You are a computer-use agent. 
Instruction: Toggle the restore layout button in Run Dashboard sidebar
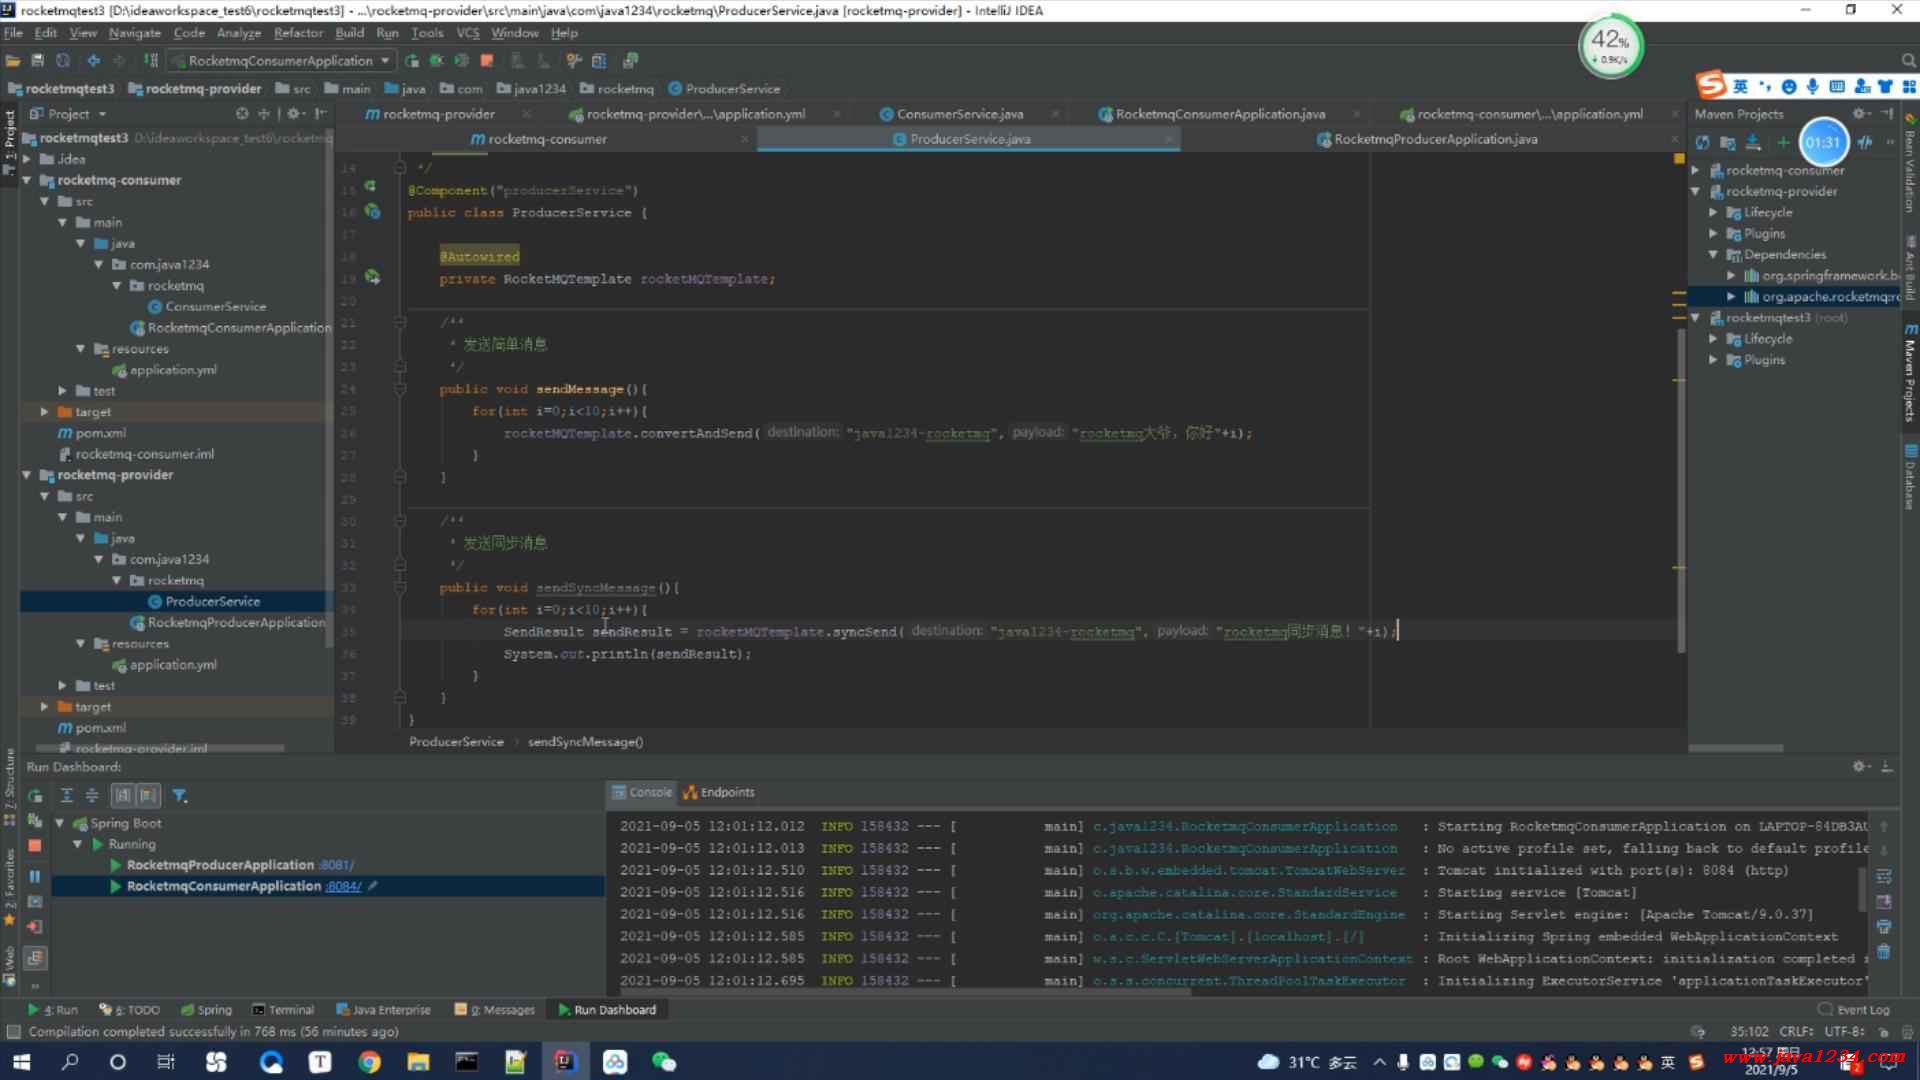pos(35,957)
